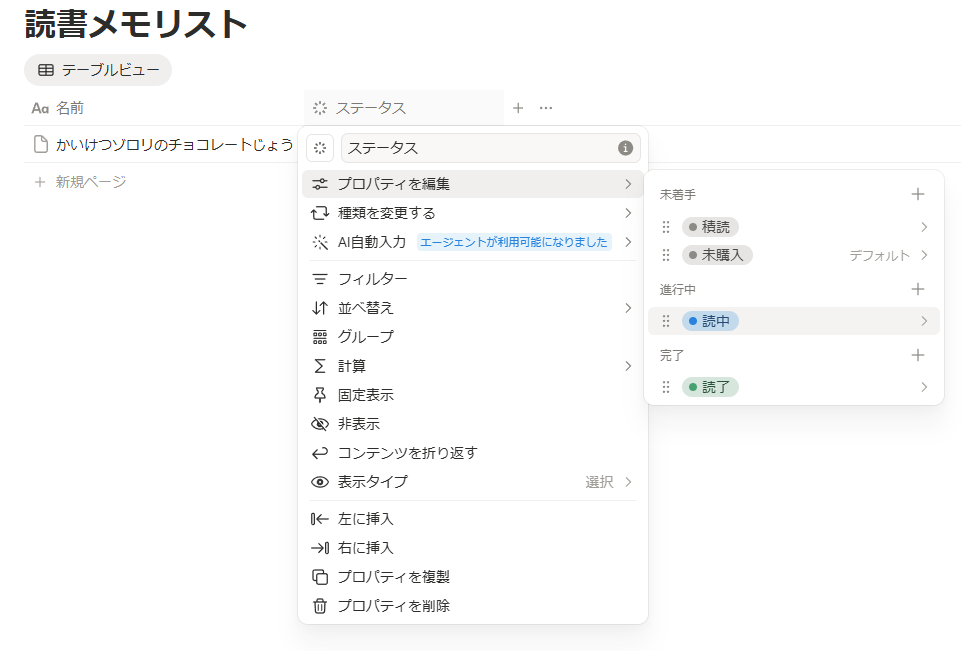
Task: Click the drag handle beside 積読 option
Action: (666, 227)
